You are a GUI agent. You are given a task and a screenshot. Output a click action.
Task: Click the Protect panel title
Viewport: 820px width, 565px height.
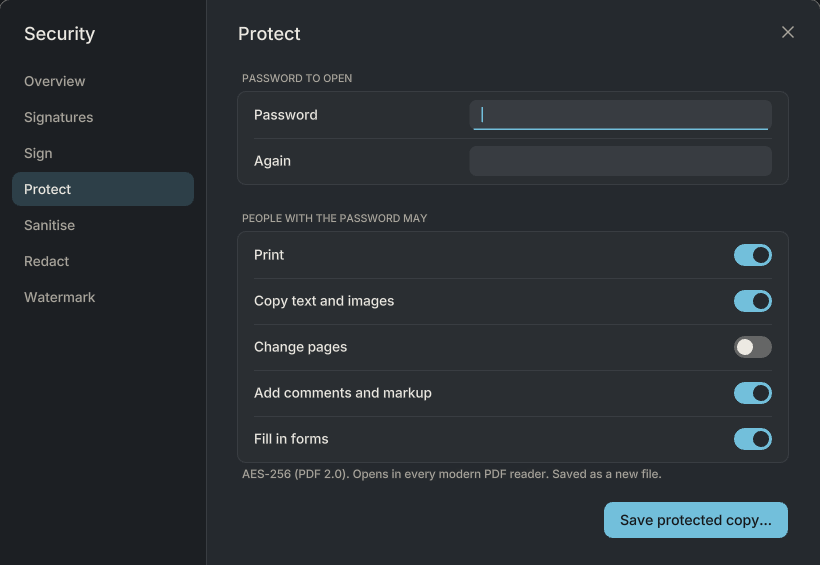point(269,34)
